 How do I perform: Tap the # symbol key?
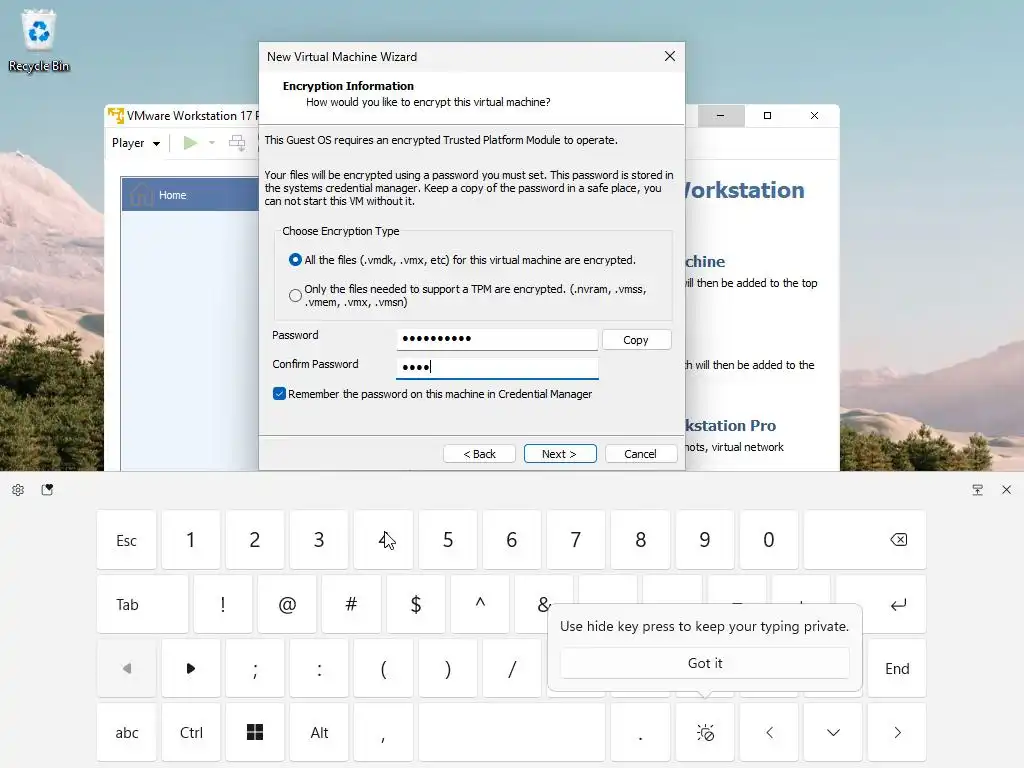[x=351, y=604]
